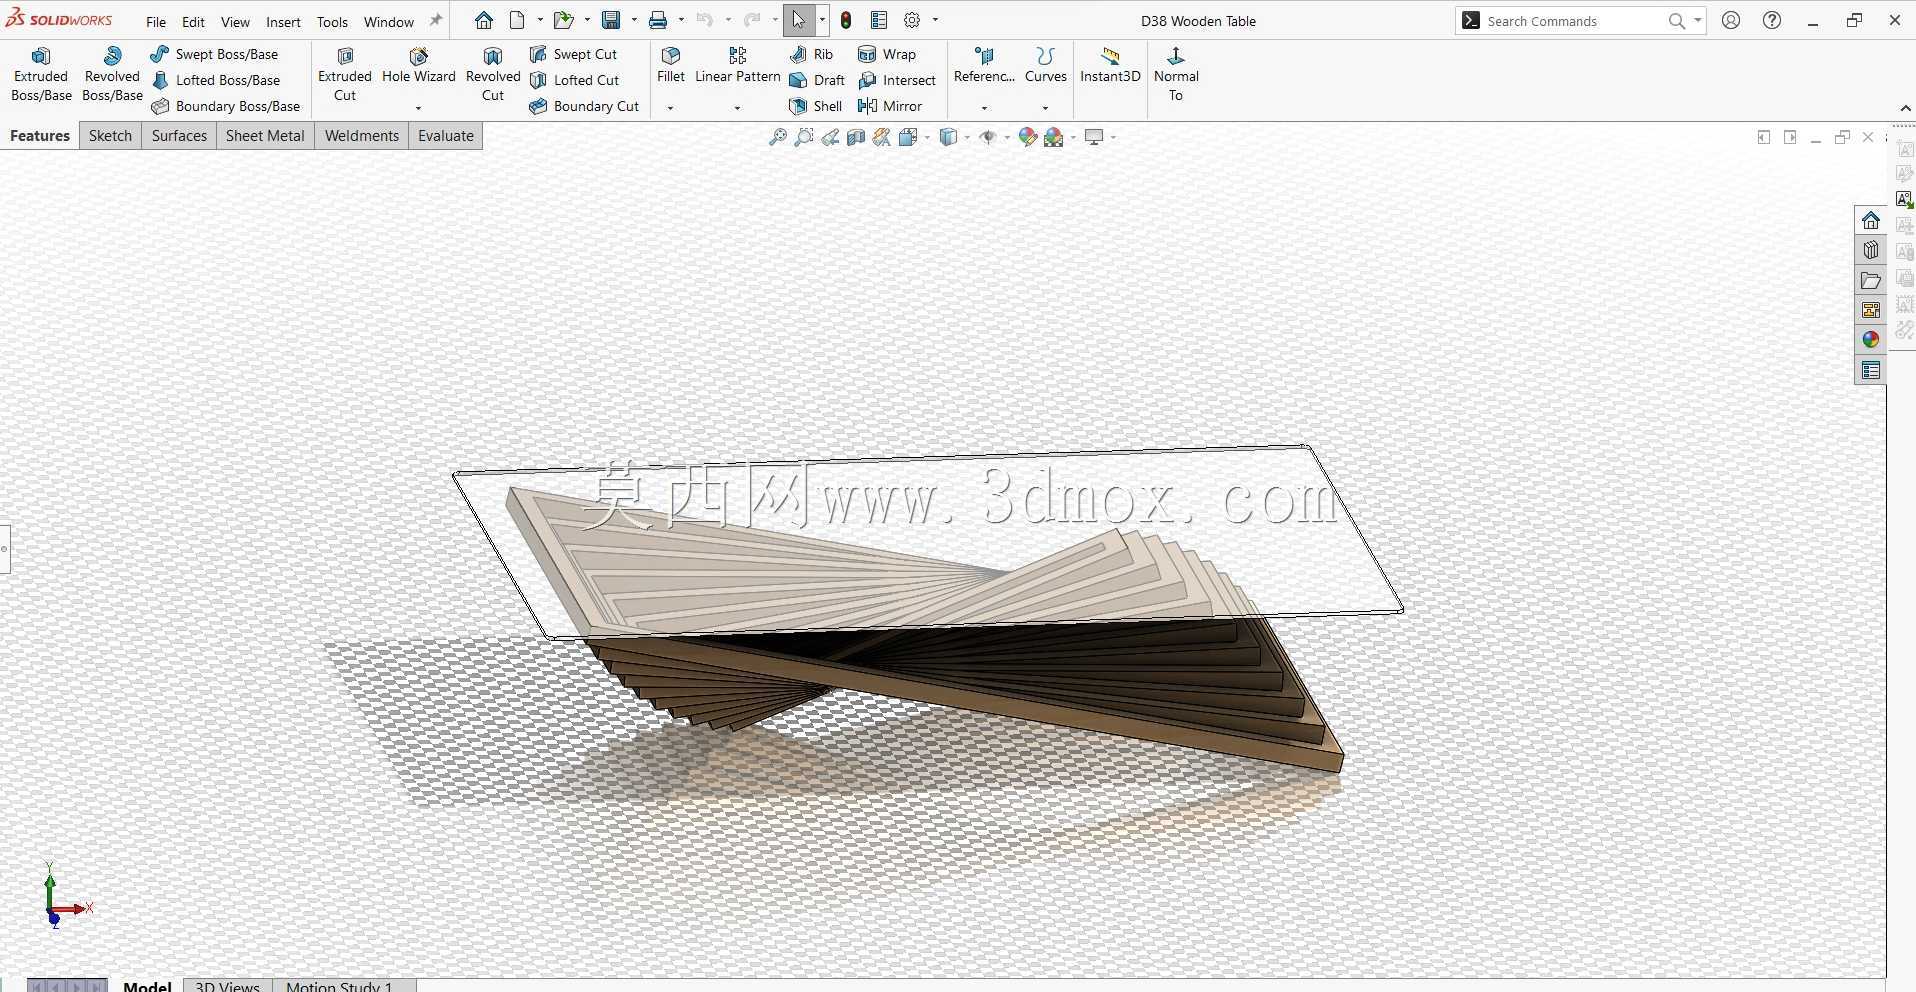Open the Hole Wizard tool
Screen dimensions: 1916x992
pyautogui.click(x=419, y=66)
